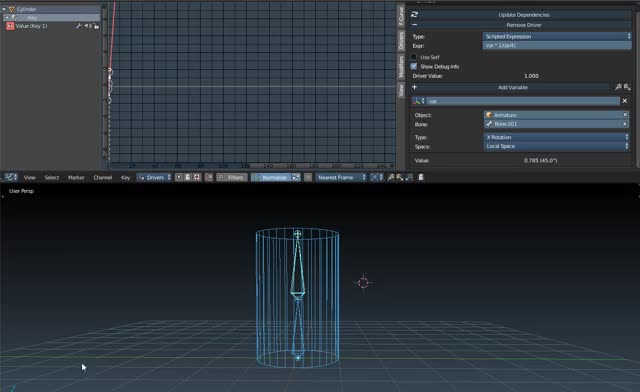Viewport: 640px width, 392px height.
Task: Open the pivot point selector in graph header
Action: pyautogui.click(x=376, y=177)
